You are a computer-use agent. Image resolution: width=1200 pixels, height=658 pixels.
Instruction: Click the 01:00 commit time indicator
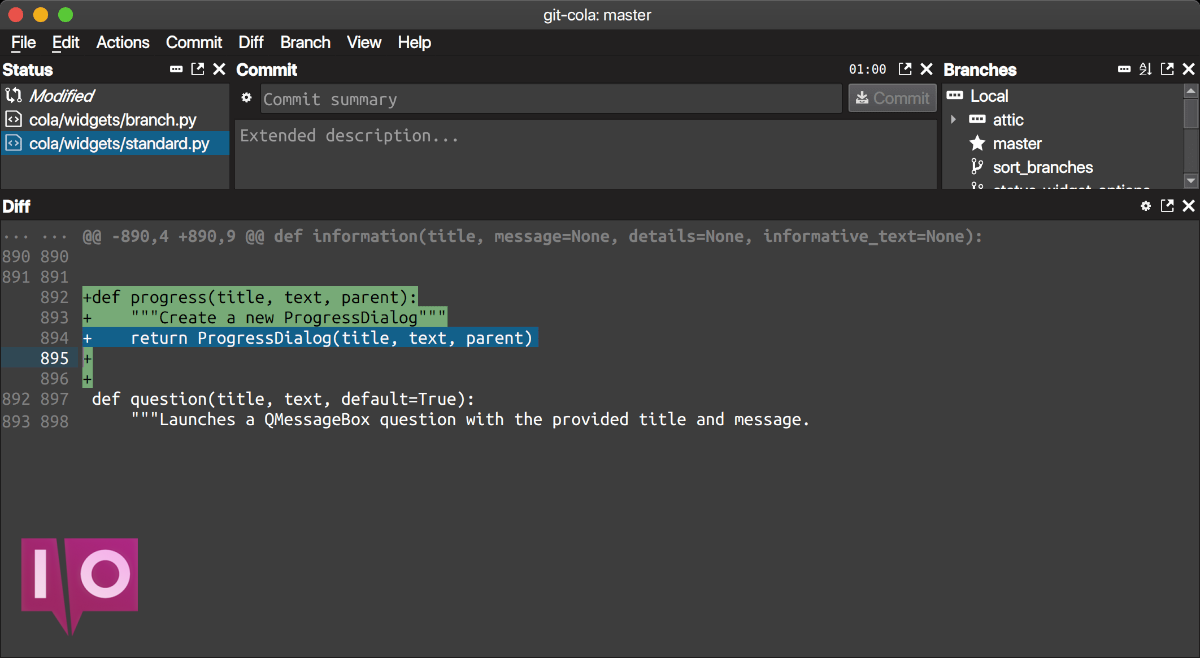pyautogui.click(x=867, y=69)
